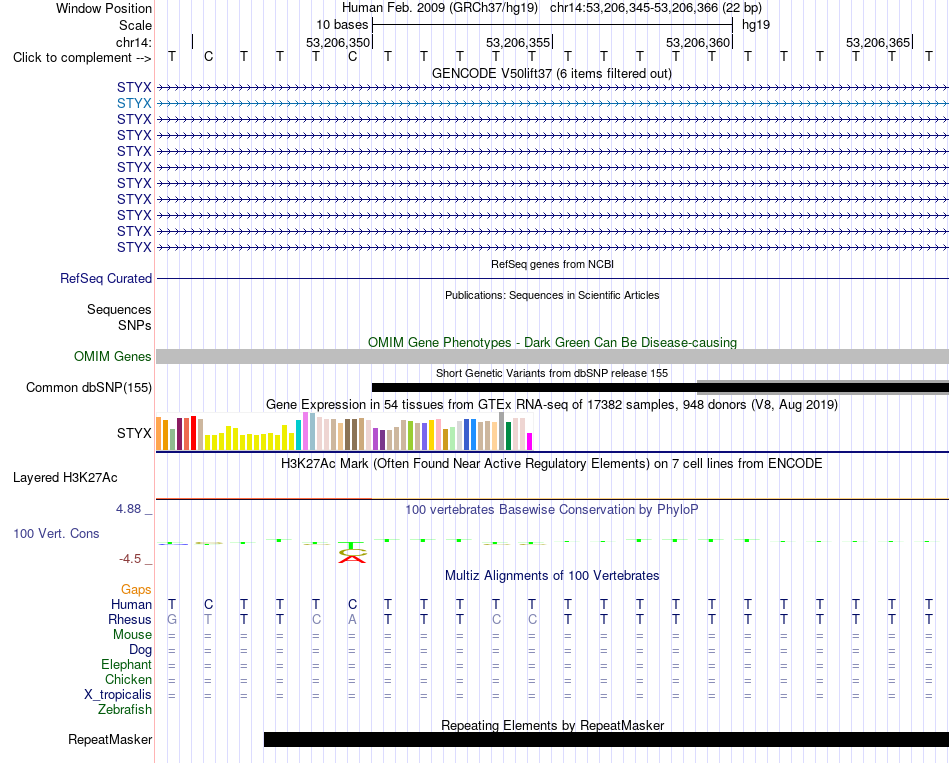This screenshot has height=763, width=950.
Task: Click the A base in Rhesus row
Action: point(352,619)
